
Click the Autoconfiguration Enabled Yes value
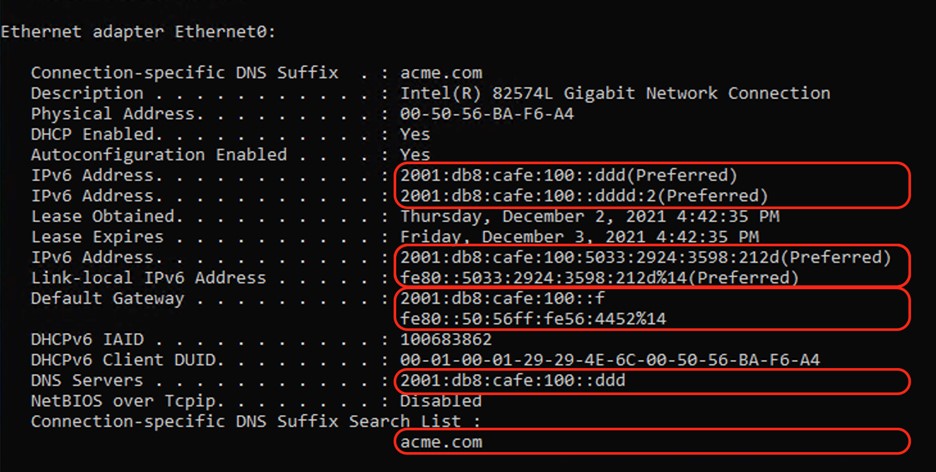pos(415,155)
